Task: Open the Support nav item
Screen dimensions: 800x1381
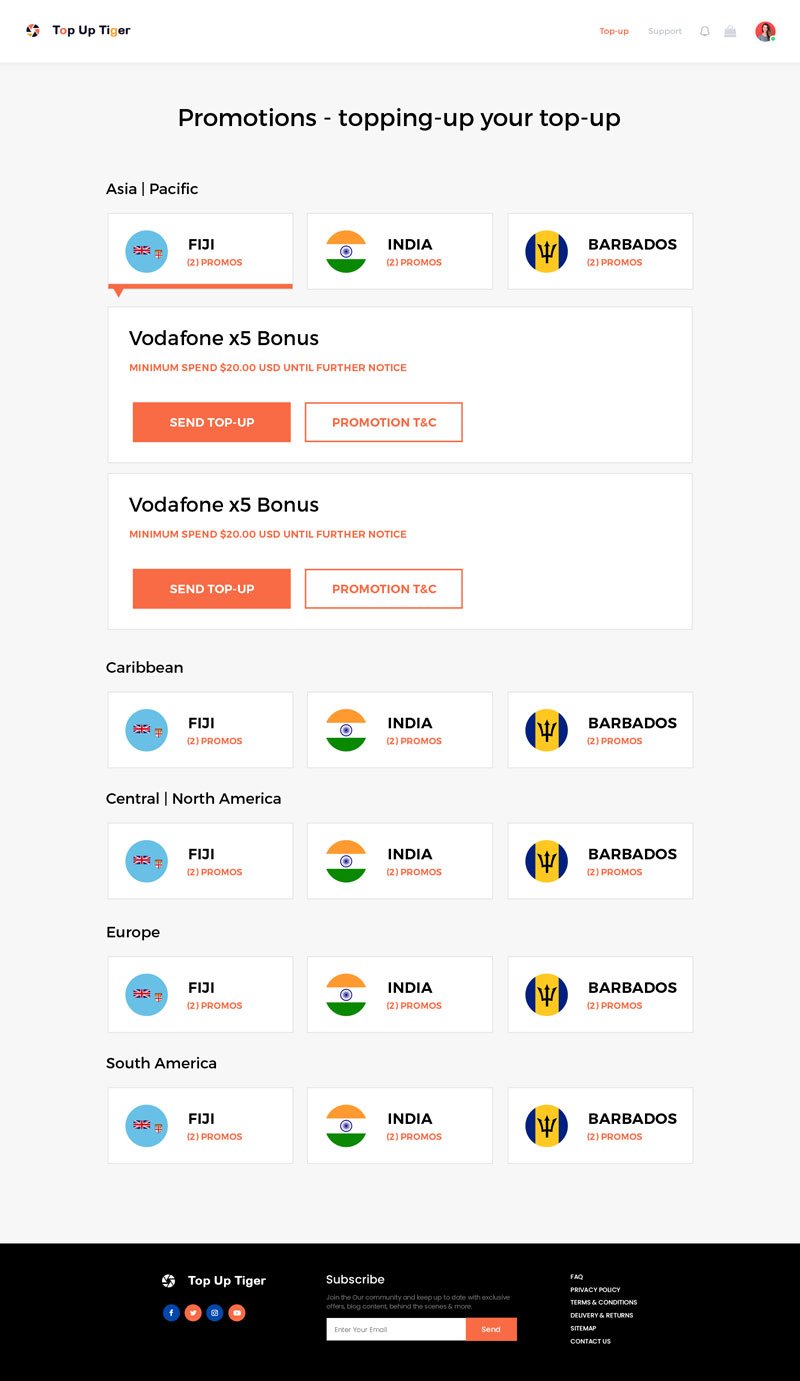Action: pyautogui.click(x=664, y=32)
